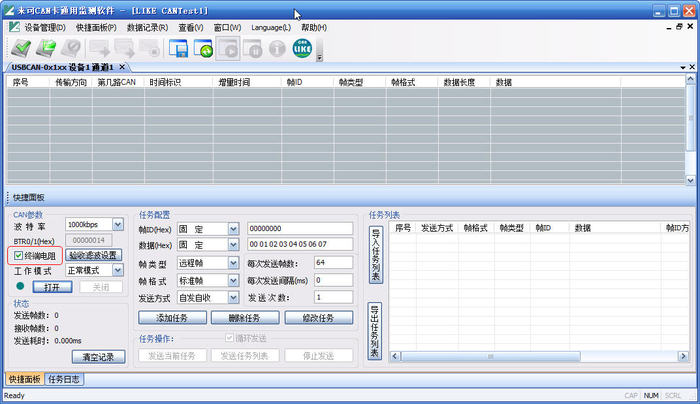Click the task list horizontal scrollbar thumb
Viewport: 700px width, 404px height.
click(x=491, y=356)
